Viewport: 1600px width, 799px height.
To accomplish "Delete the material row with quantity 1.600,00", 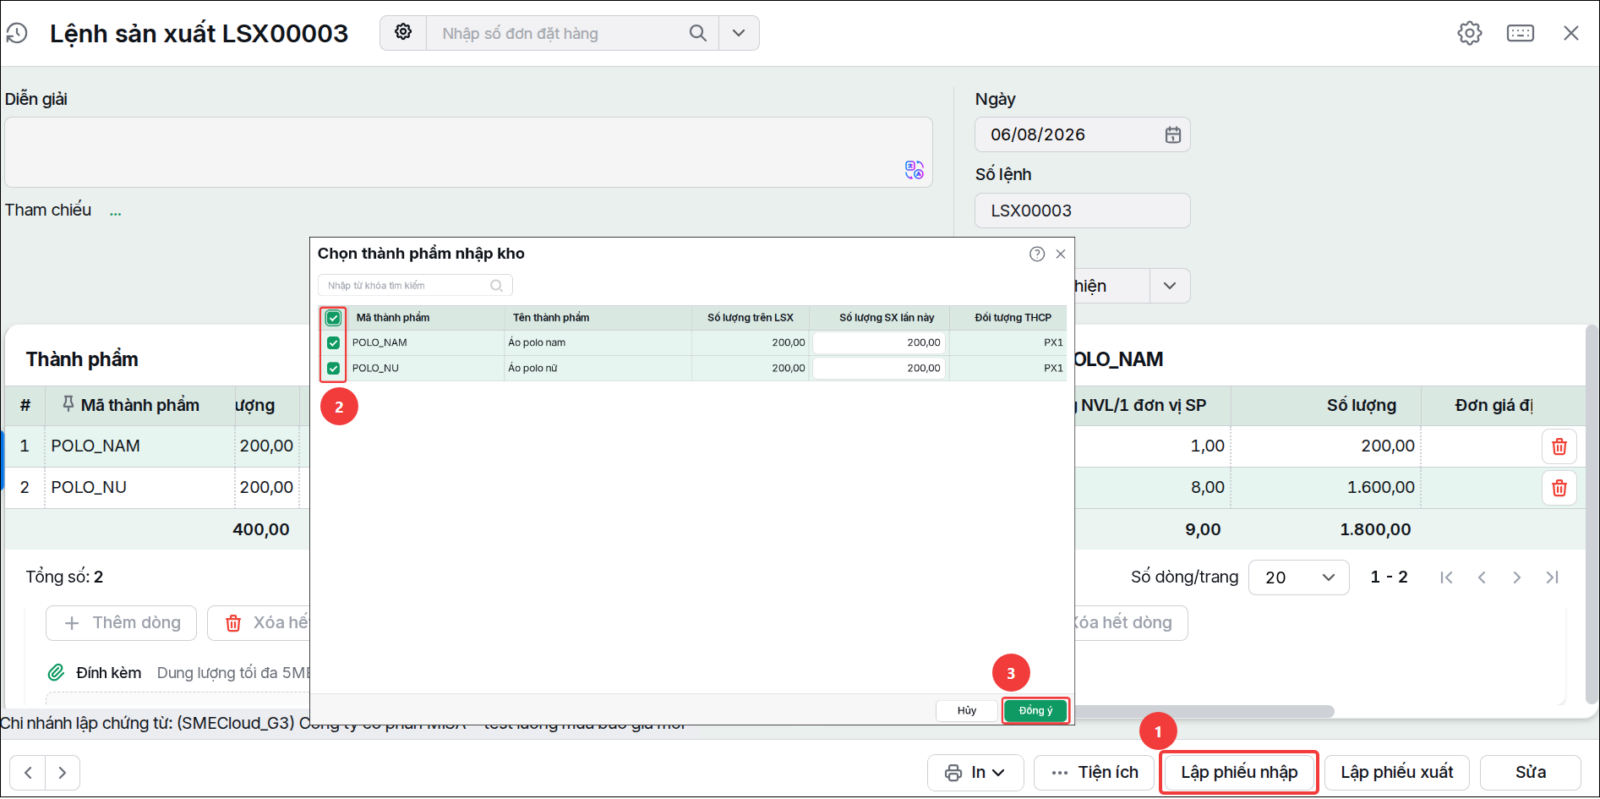I will 1559,488.
